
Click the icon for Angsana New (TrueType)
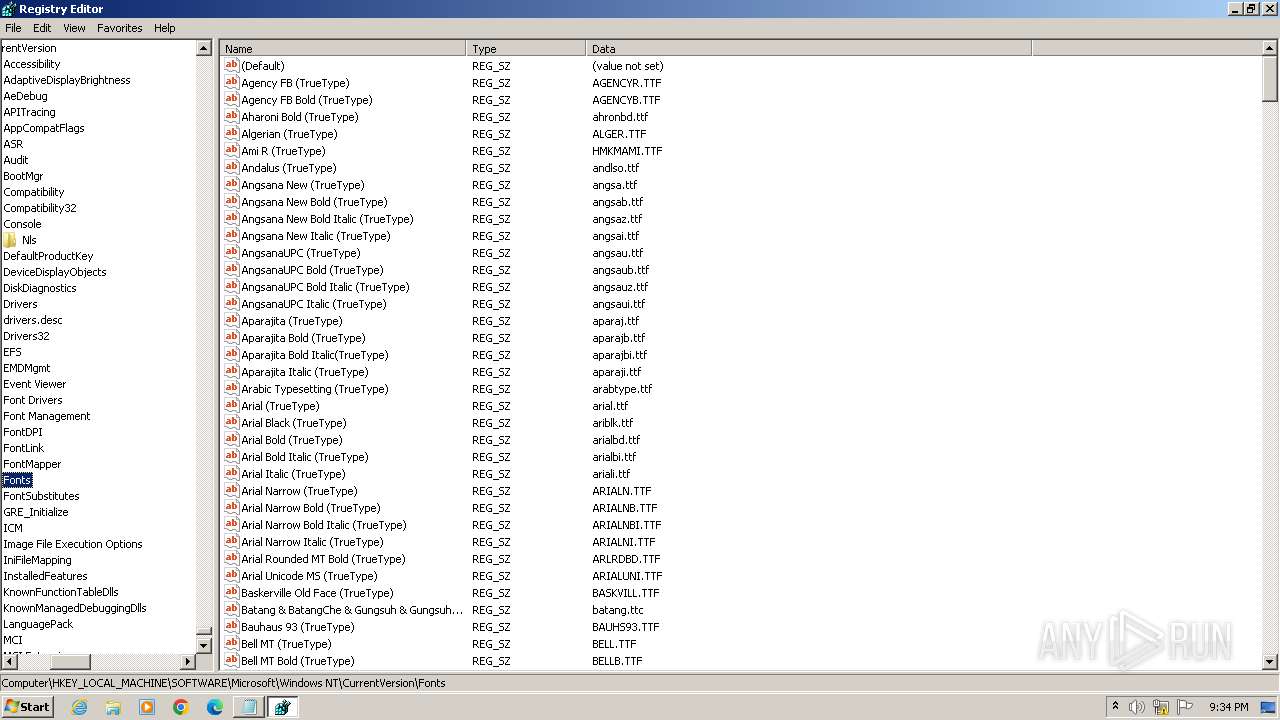(231, 185)
